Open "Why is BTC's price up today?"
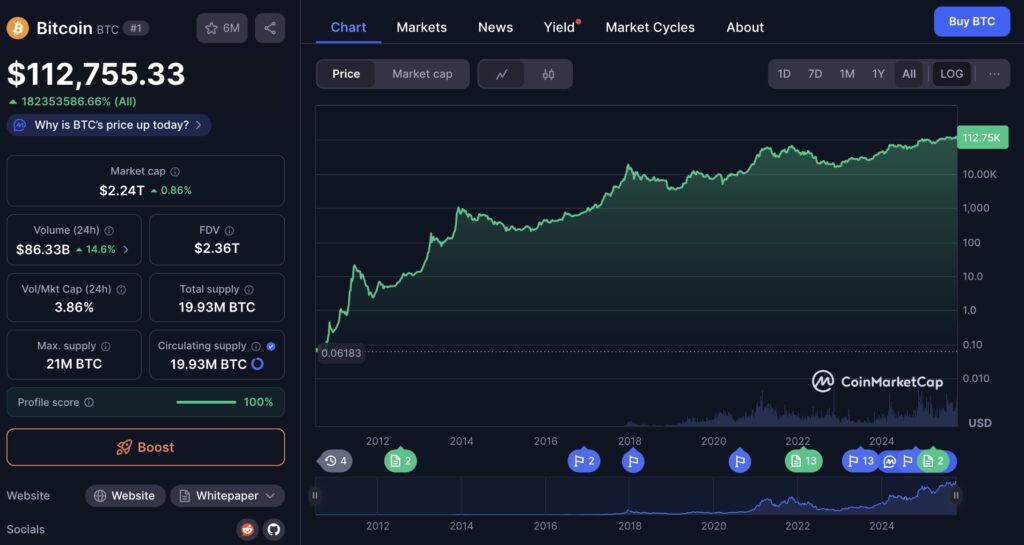The width and height of the screenshot is (1024, 545). 109,125
